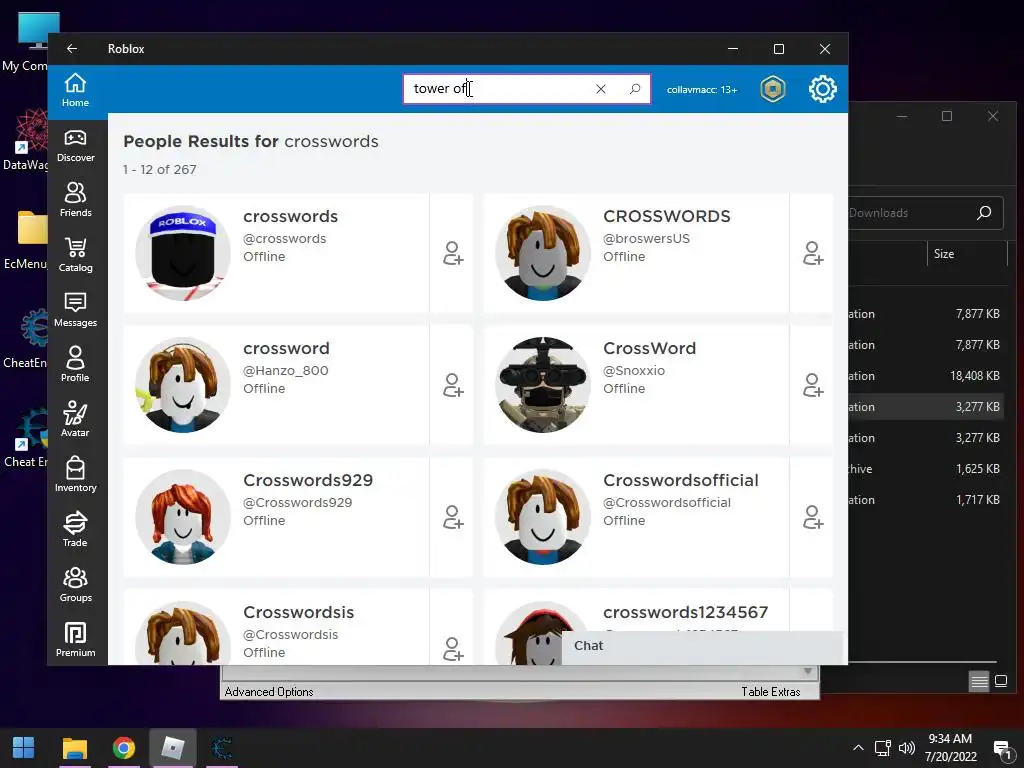Switch to Roblox taskbar icon
This screenshot has width=1024, height=768.
pos(172,748)
